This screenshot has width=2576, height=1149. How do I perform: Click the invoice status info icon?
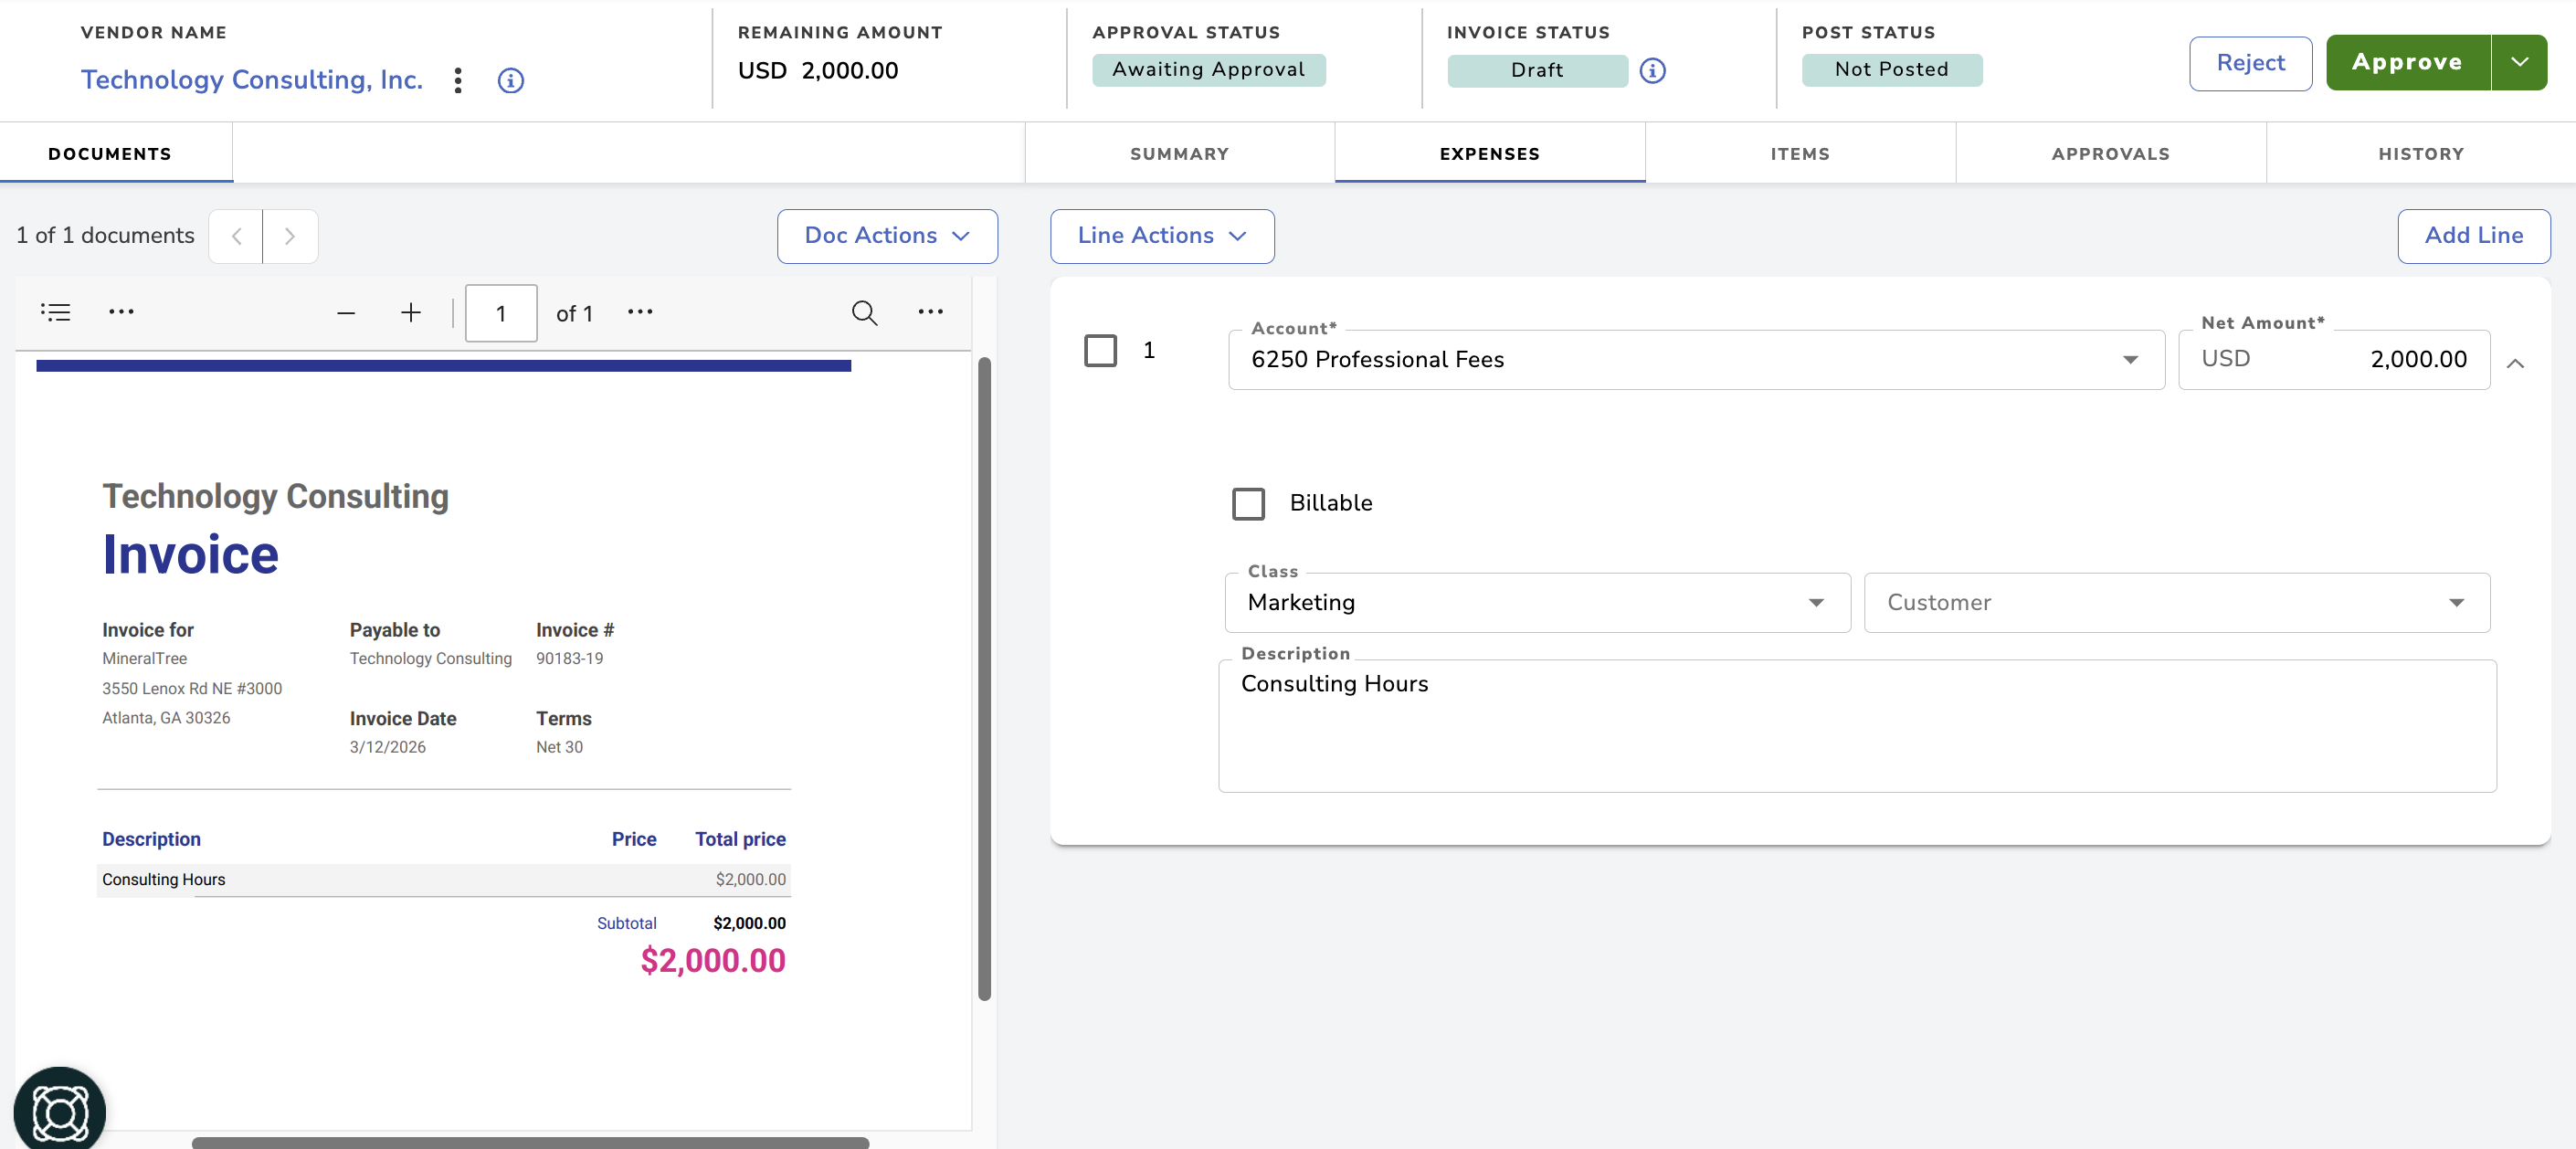coord(1653,70)
